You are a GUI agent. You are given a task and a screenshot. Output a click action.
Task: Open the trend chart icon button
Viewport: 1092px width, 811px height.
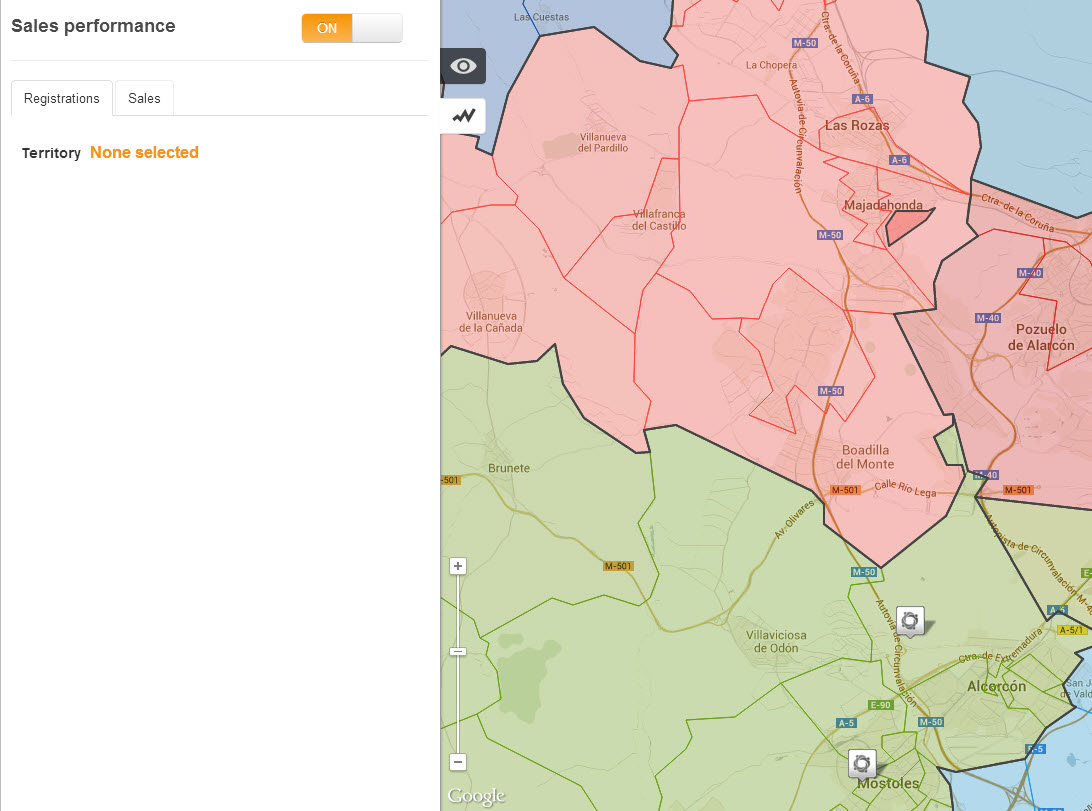point(463,116)
